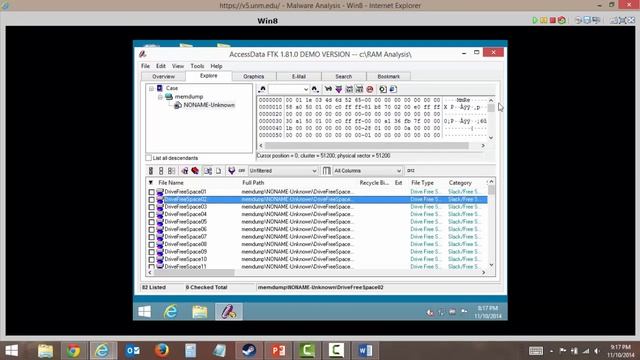Click the column settings icon beside All Columns
The width and height of the screenshot is (640, 360).
click(327, 171)
